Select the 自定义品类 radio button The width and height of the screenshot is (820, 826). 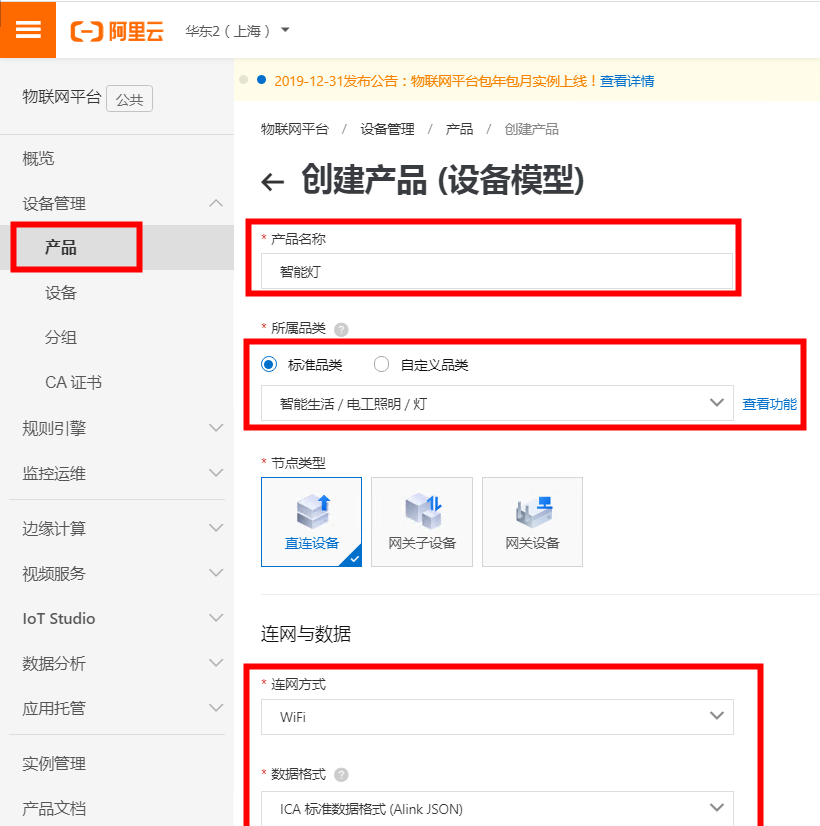[x=381, y=364]
